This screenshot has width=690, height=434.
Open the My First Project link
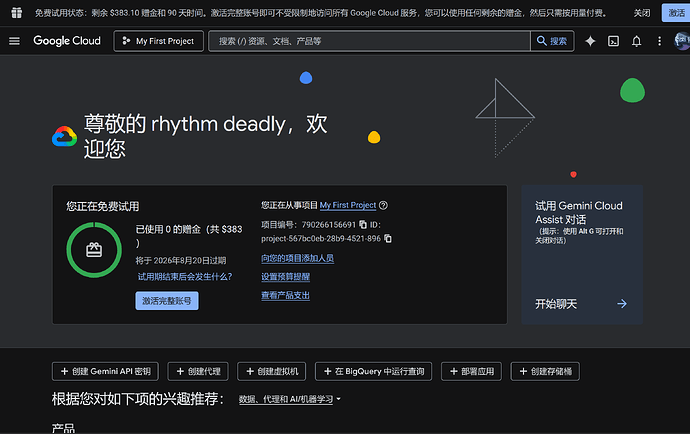[348, 205]
